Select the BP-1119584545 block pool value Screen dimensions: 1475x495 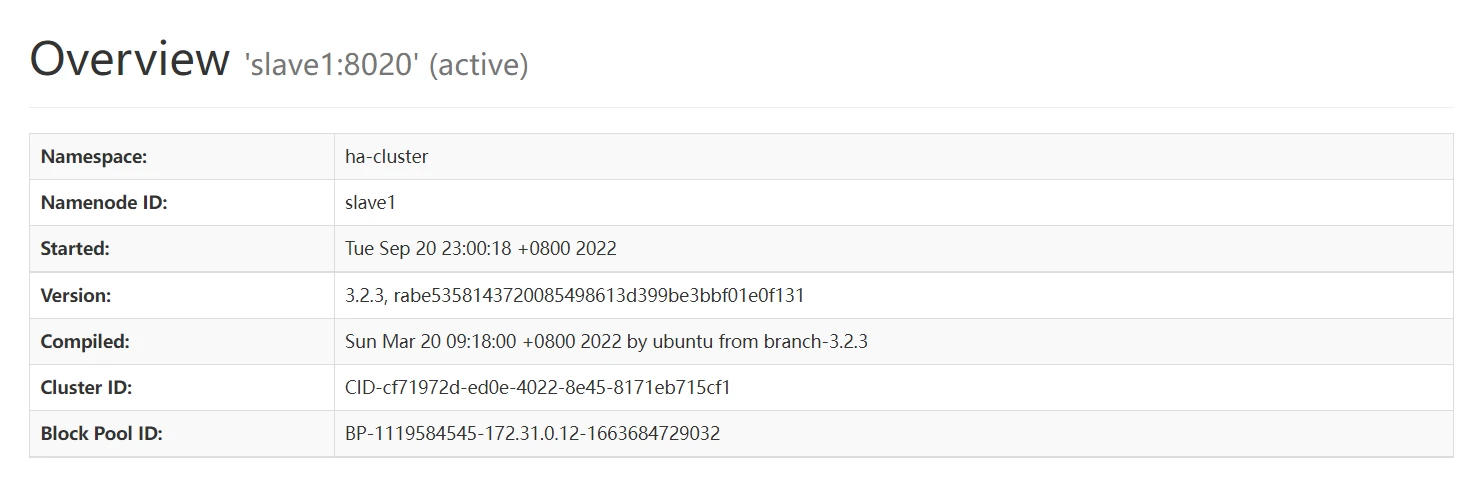pyautogui.click(x=532, y=433)
